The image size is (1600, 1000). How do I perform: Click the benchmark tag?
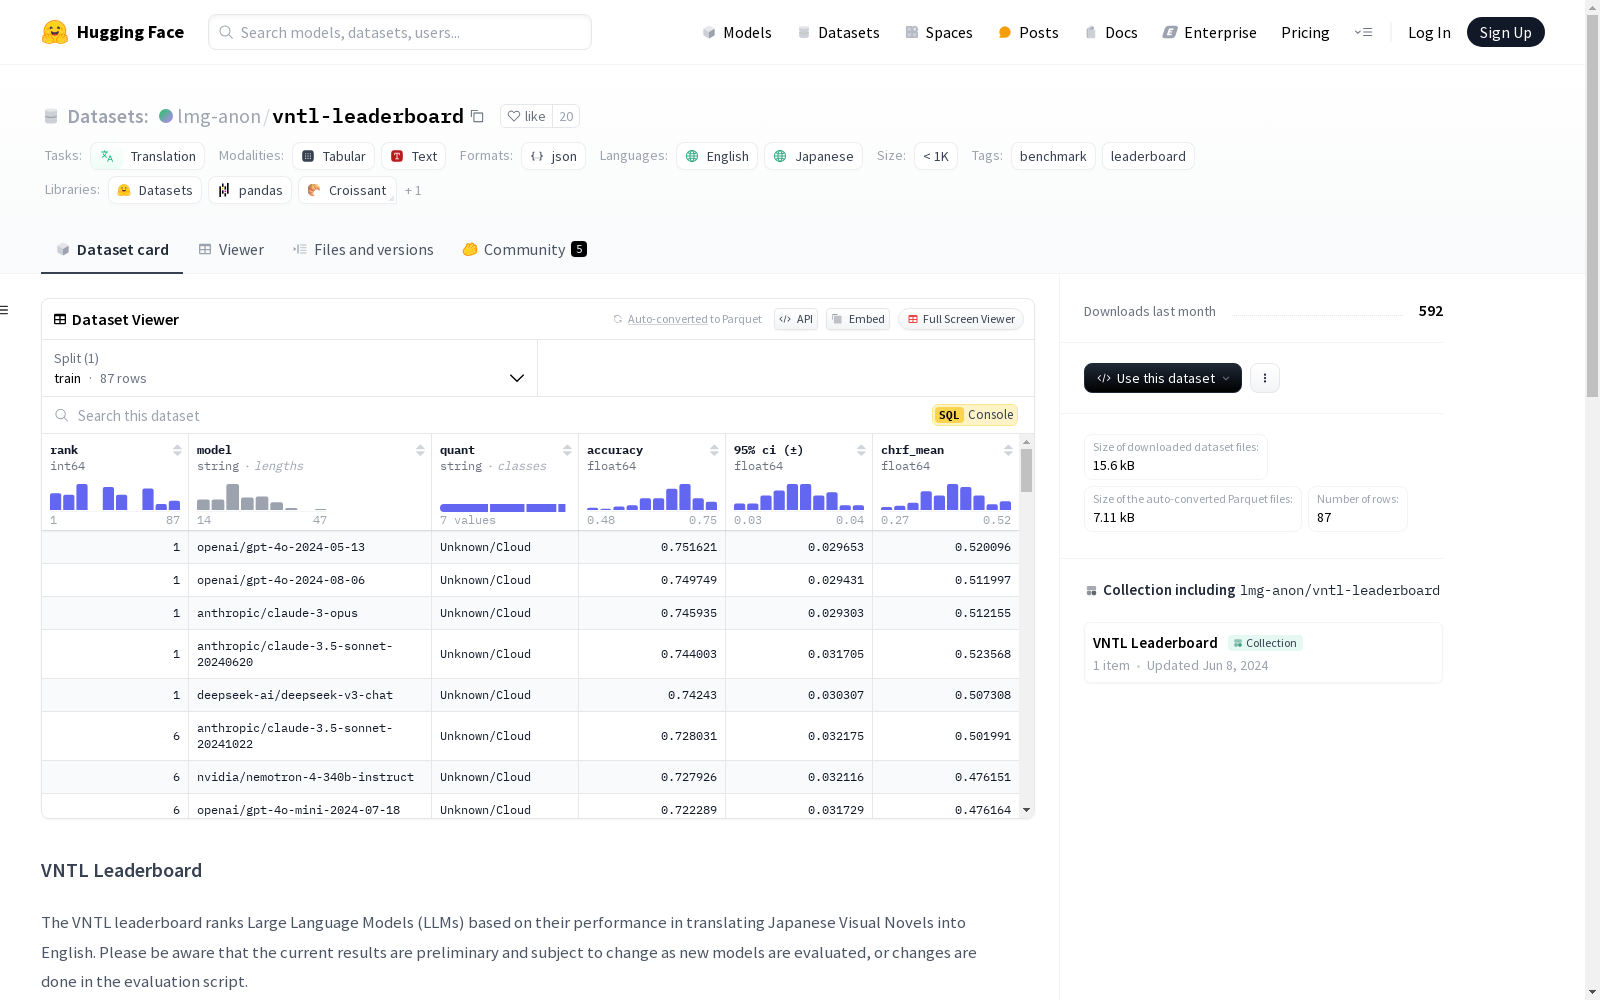(1053, 156)
